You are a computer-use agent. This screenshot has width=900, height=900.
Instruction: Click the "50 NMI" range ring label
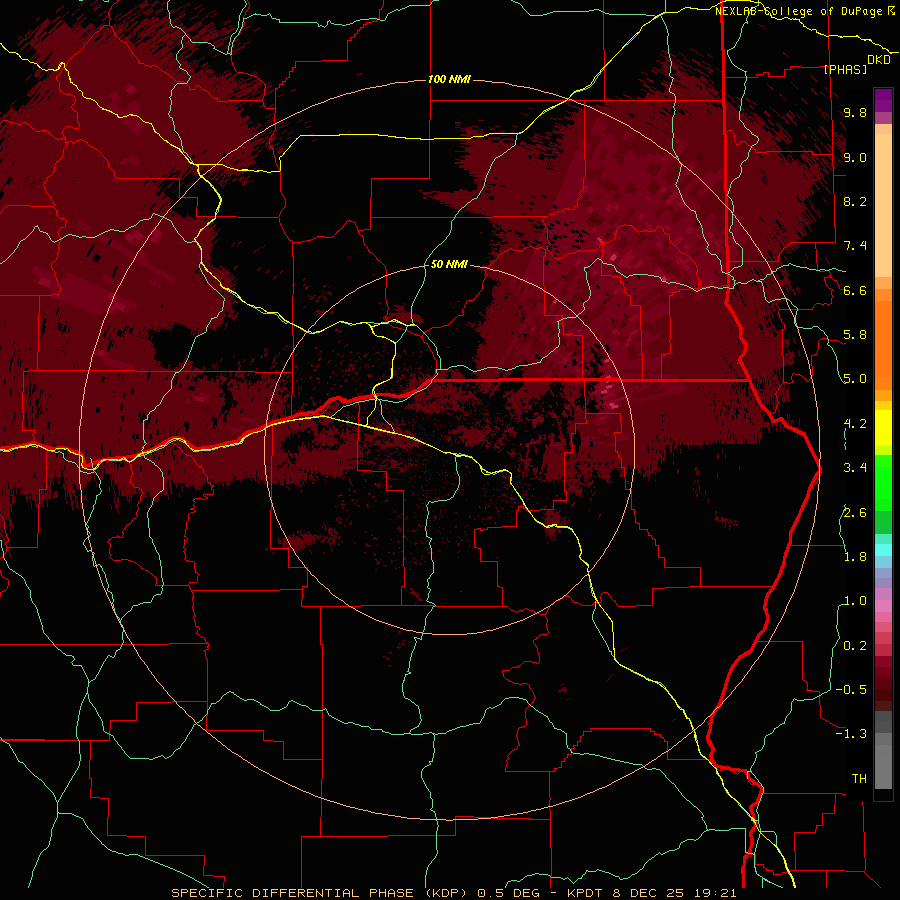click(x=449, y=264)
